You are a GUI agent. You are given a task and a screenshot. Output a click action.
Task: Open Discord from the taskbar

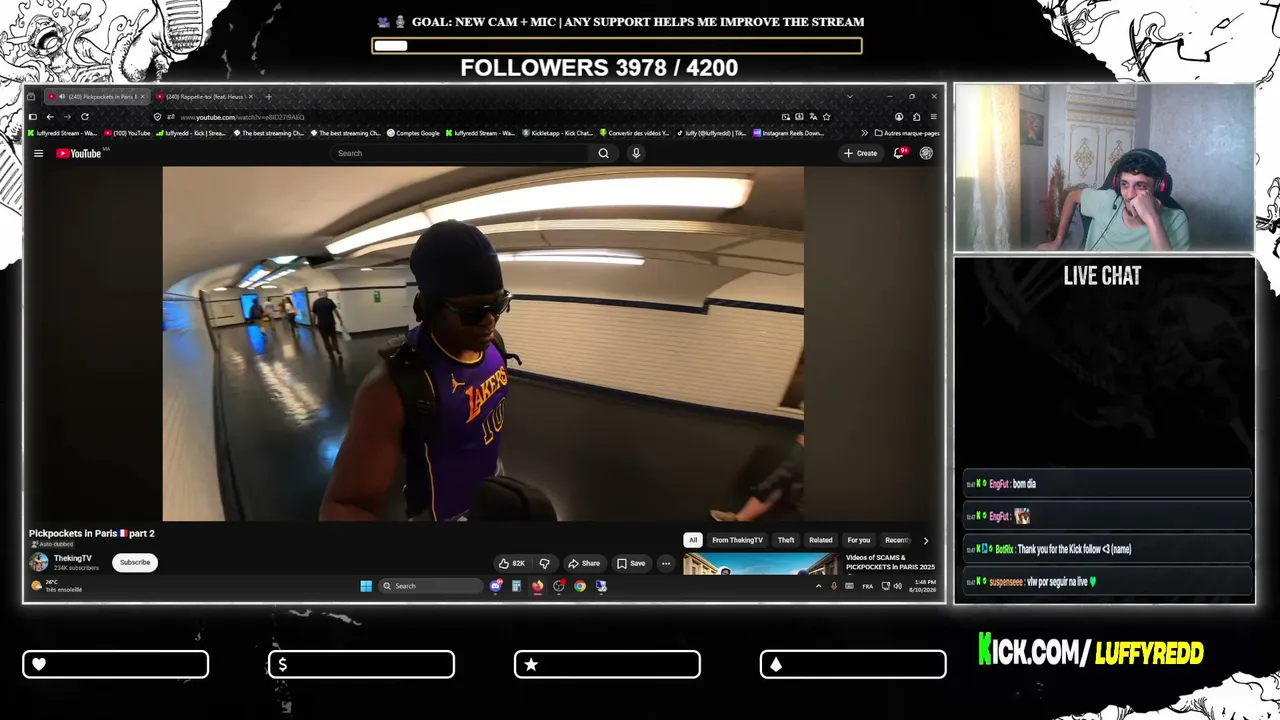495,586
